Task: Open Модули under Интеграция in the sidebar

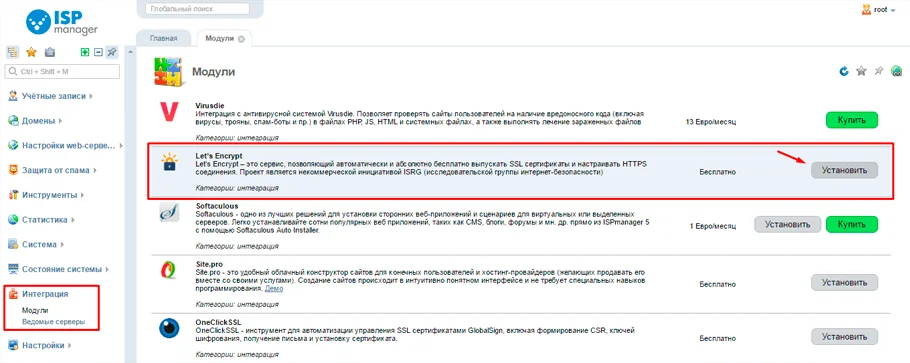Action: click(x=35, y=311)
